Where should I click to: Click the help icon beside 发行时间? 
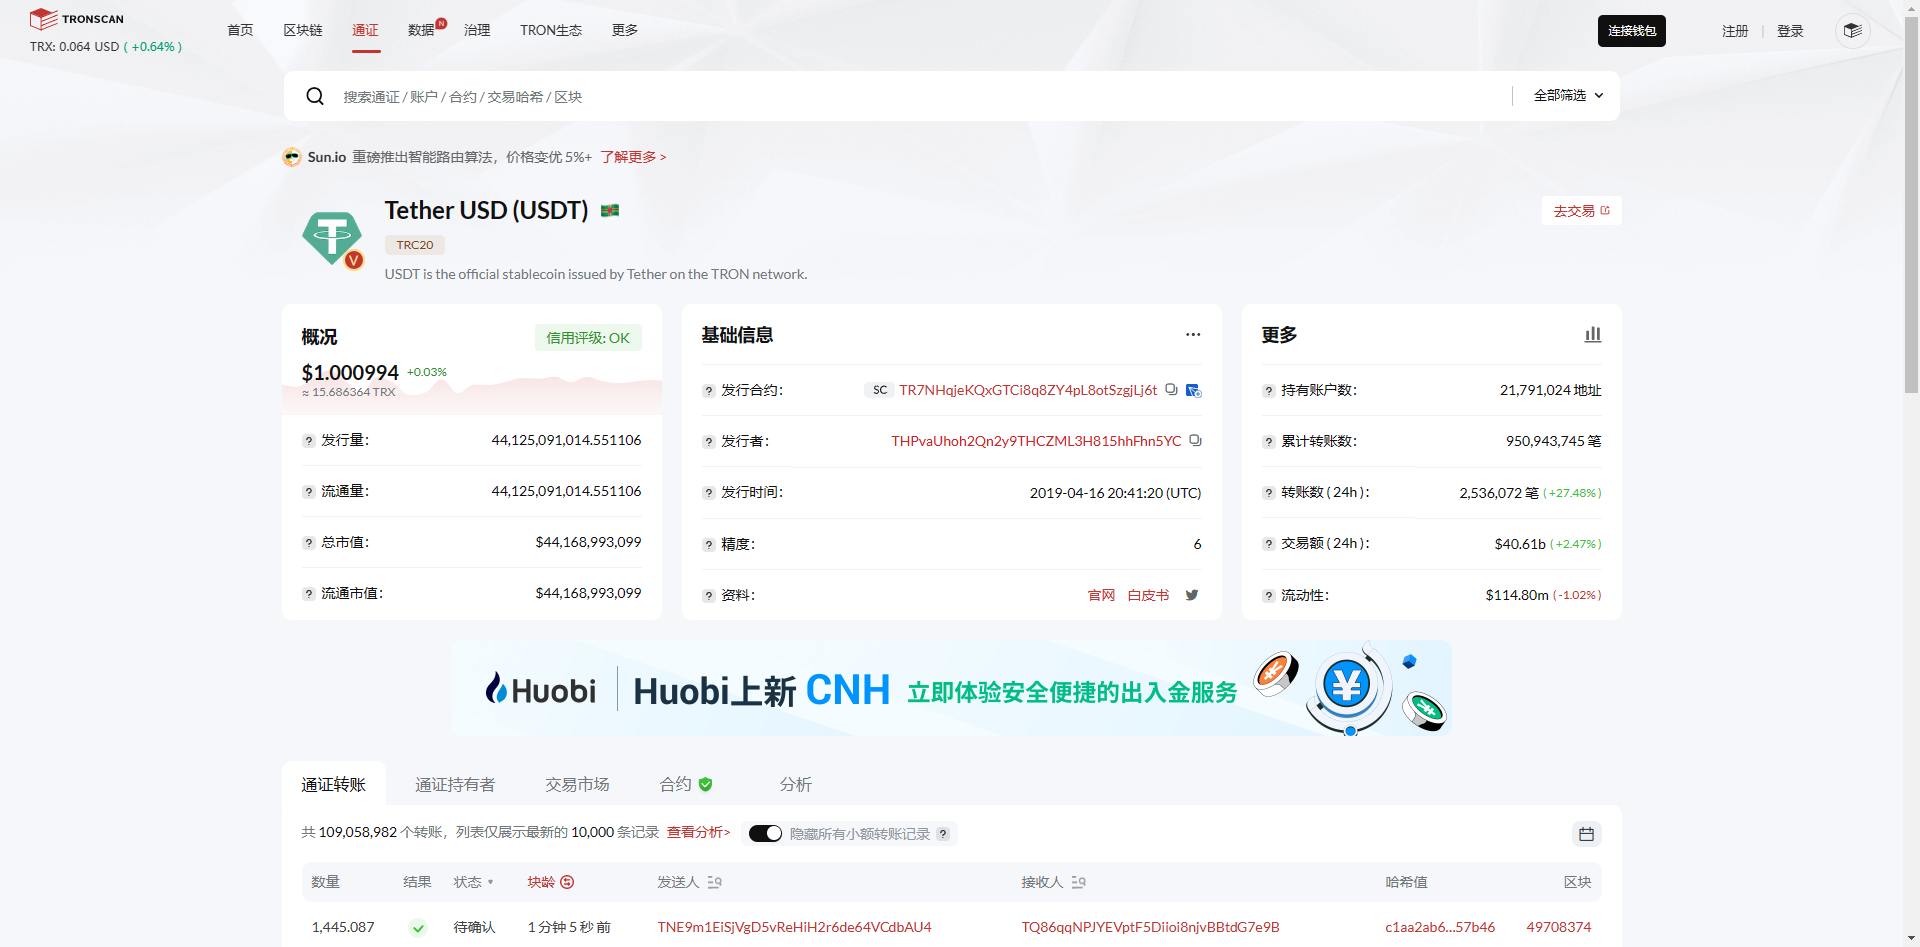point(709,493)
